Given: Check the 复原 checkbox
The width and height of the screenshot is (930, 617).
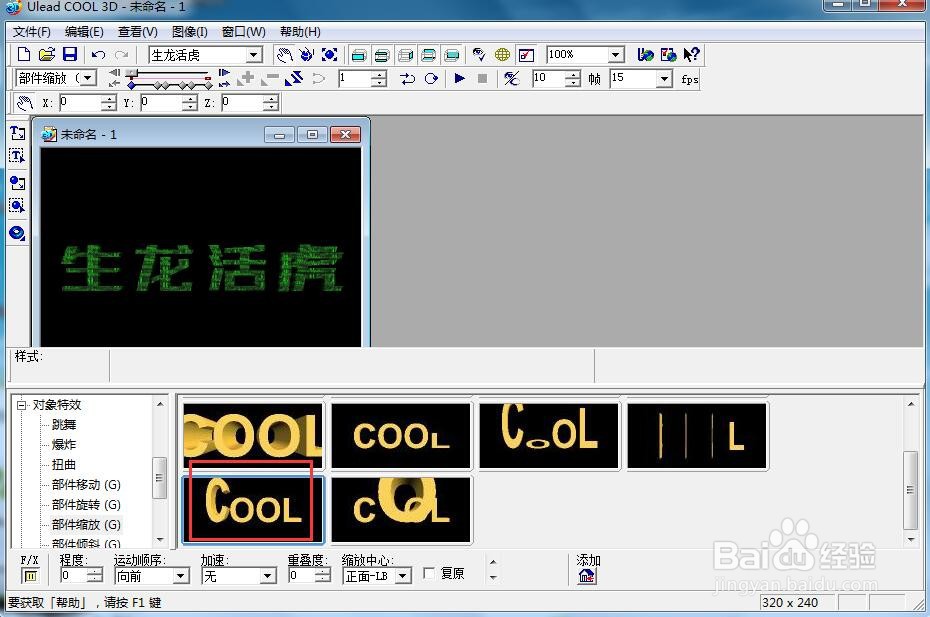Looking at the screenshot, I should coord(429,573).
